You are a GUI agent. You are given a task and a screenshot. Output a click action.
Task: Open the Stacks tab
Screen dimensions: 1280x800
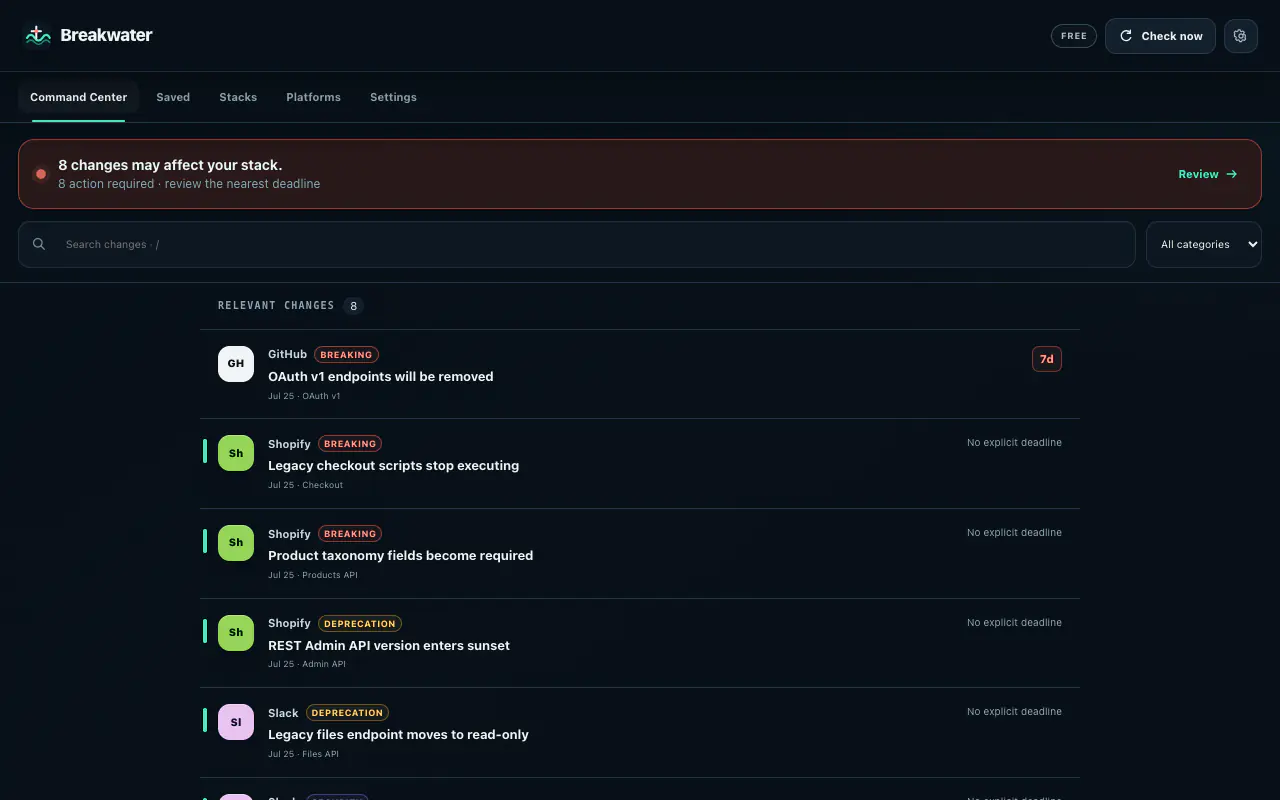click(238, 97)
